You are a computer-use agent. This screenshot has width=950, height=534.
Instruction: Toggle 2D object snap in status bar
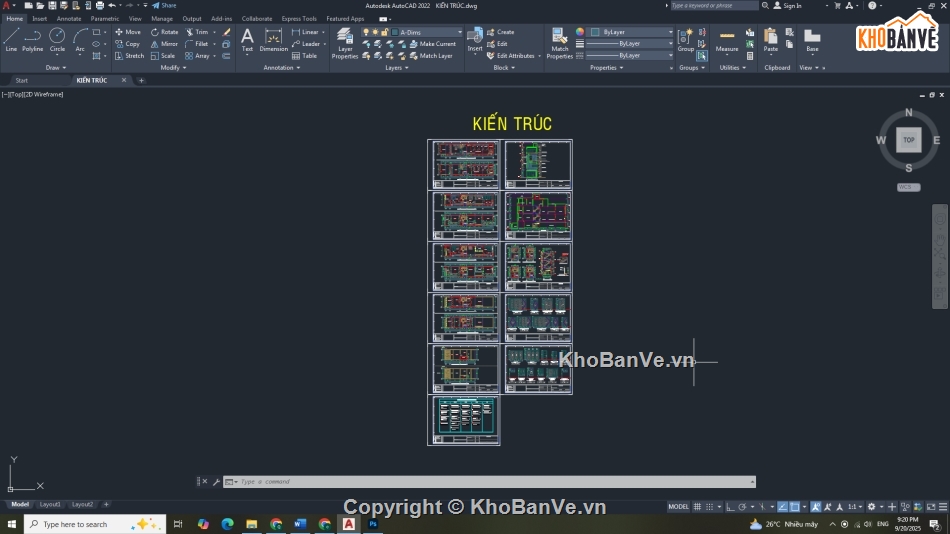pos(795,507)
